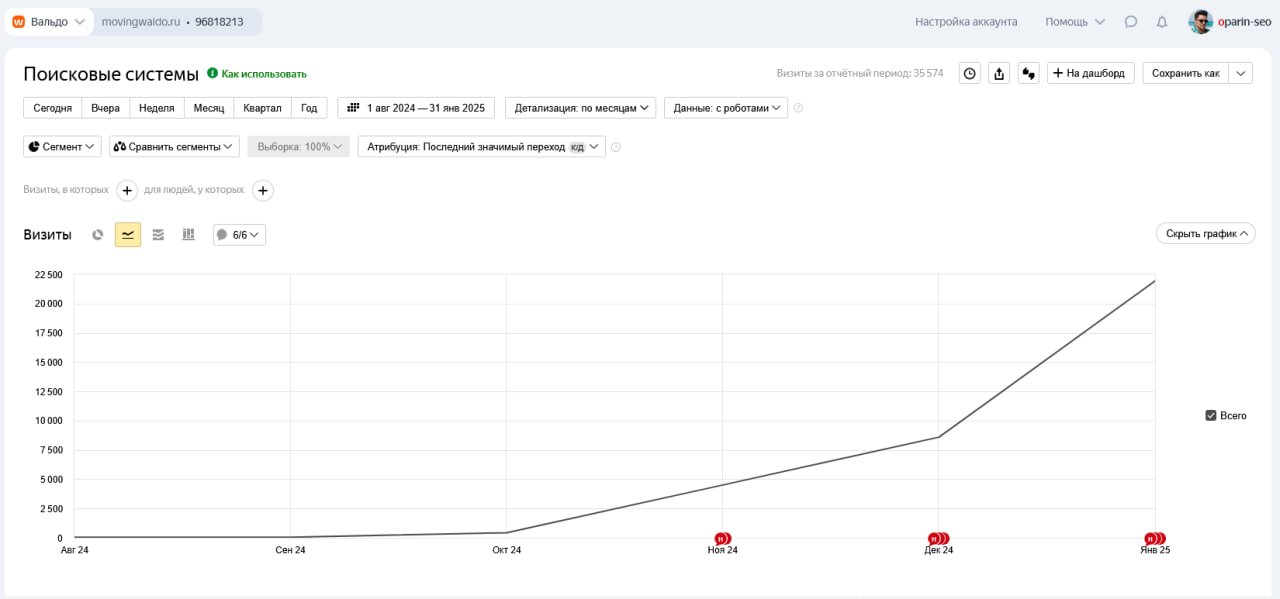Select the Месяц period tab
Screen dimensions: 1280x599
[x=209, y=107]
